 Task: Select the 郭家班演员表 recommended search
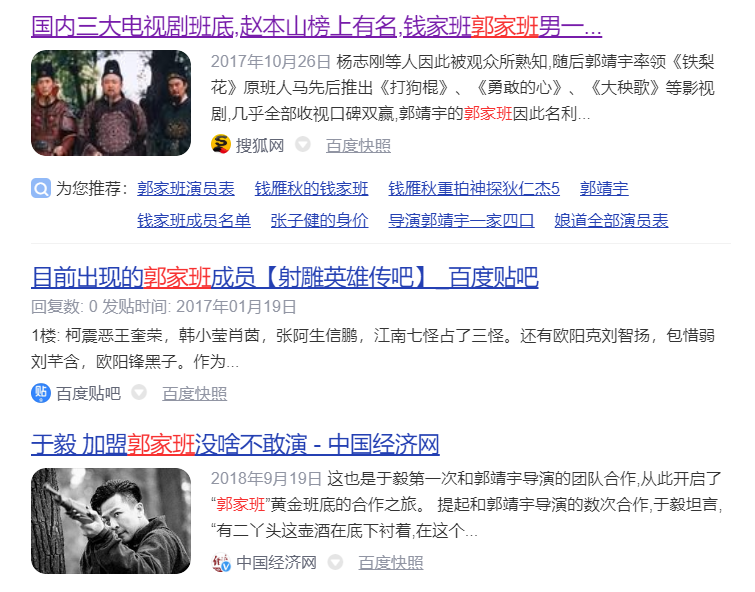pyautogui.click(x=186, y=188)
